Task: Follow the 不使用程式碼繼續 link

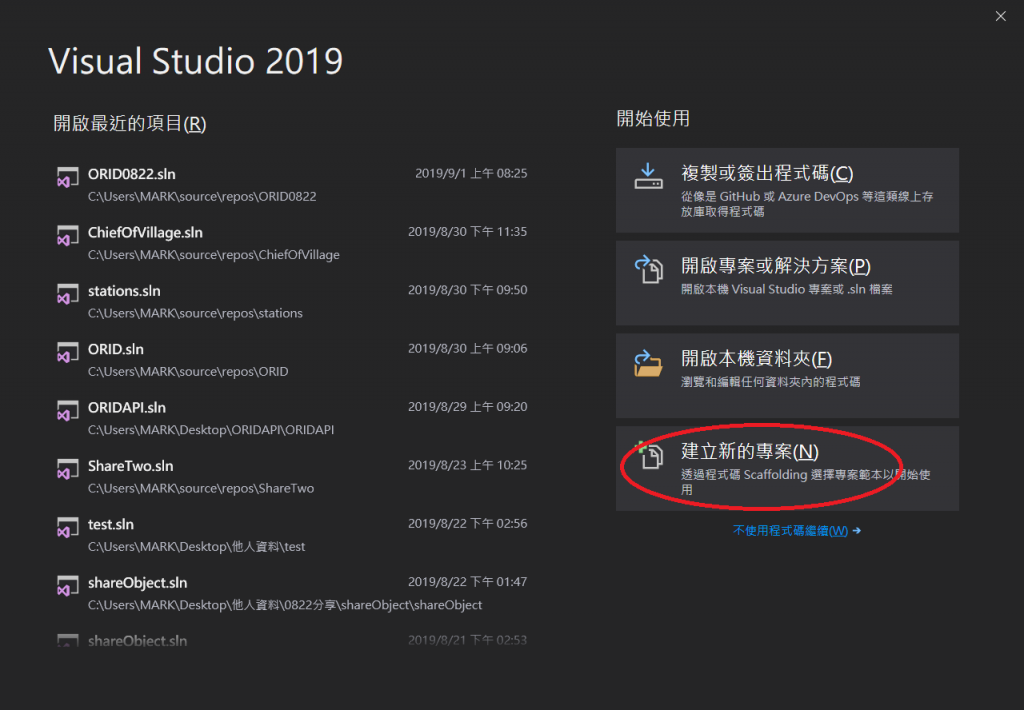Action: [796, 530]
